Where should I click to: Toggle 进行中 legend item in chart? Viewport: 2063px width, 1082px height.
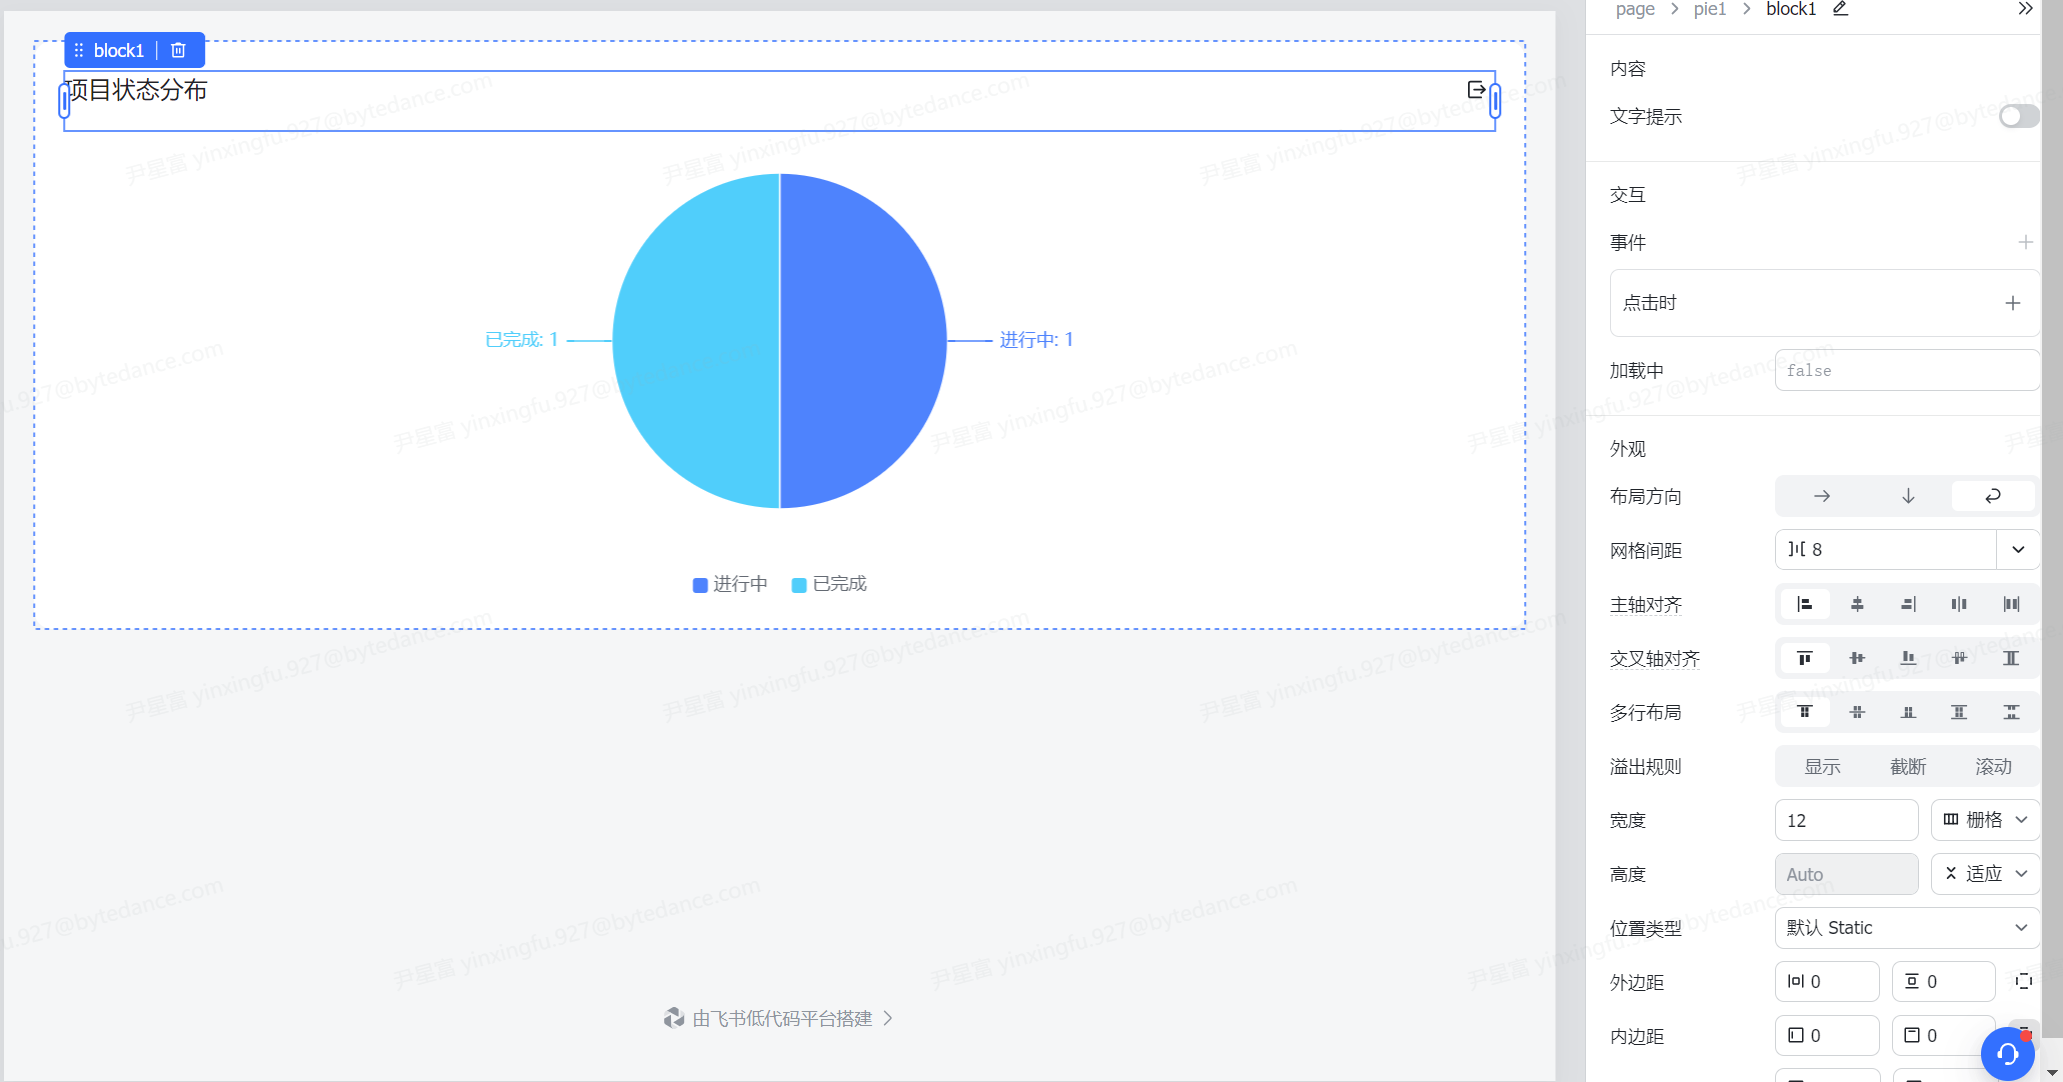730,584
